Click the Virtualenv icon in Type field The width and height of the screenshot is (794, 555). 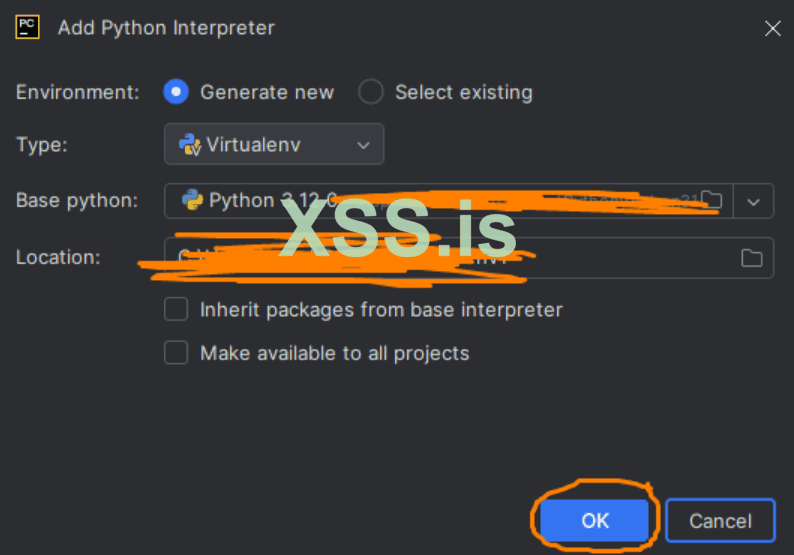pyautogui.click(x=189, y=144)
